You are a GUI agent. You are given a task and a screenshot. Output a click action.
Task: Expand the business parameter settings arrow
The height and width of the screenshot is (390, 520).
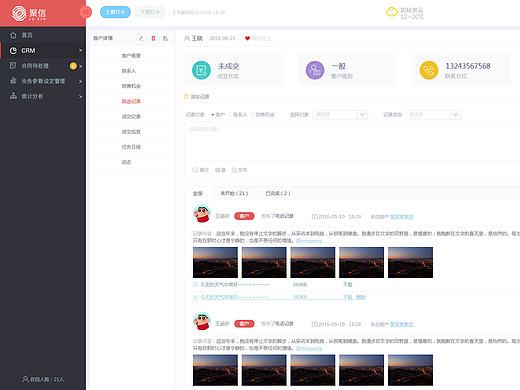pos(80,81)
